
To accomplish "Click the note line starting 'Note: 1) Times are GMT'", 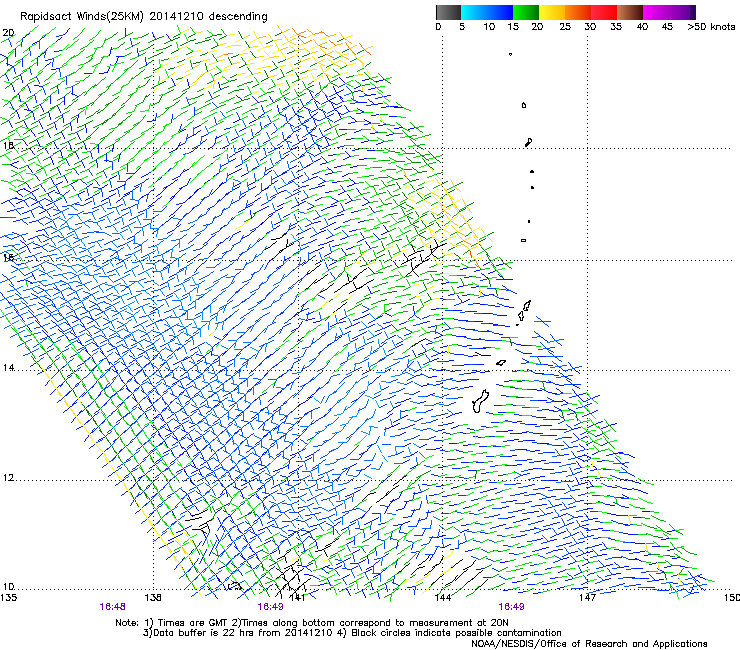I will [x=311, y=623].
